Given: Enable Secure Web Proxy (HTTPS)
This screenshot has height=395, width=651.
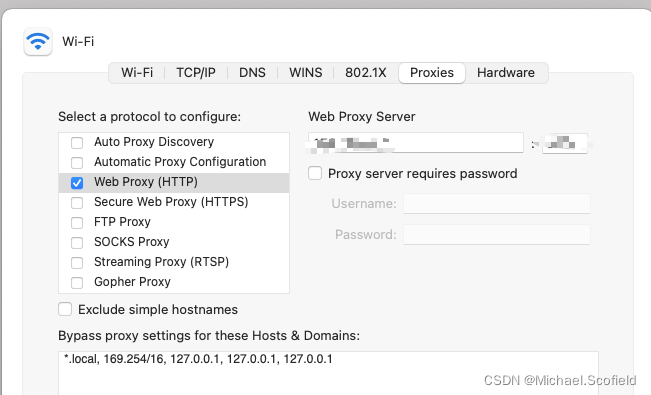Looking at the screenshot, I should (x=77, y=203).
